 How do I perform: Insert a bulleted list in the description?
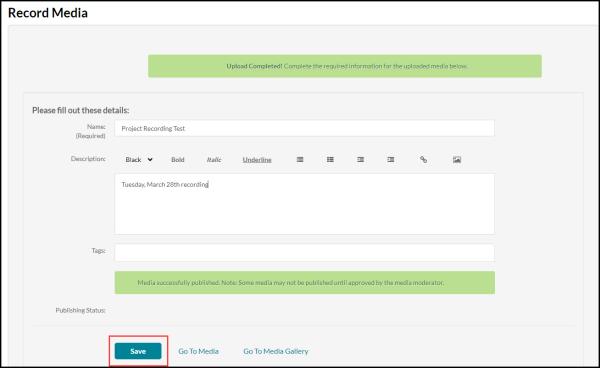click(330, 160)
